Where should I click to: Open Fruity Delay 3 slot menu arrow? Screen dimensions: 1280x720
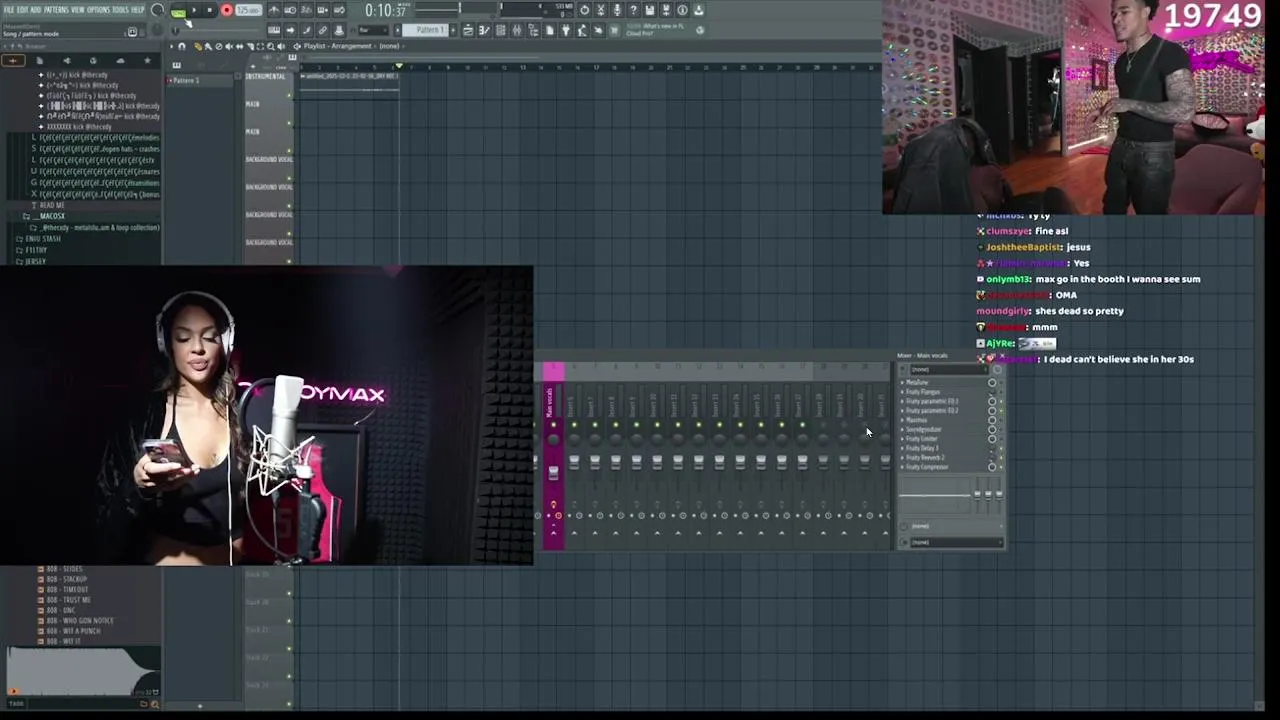click(902, 448)
